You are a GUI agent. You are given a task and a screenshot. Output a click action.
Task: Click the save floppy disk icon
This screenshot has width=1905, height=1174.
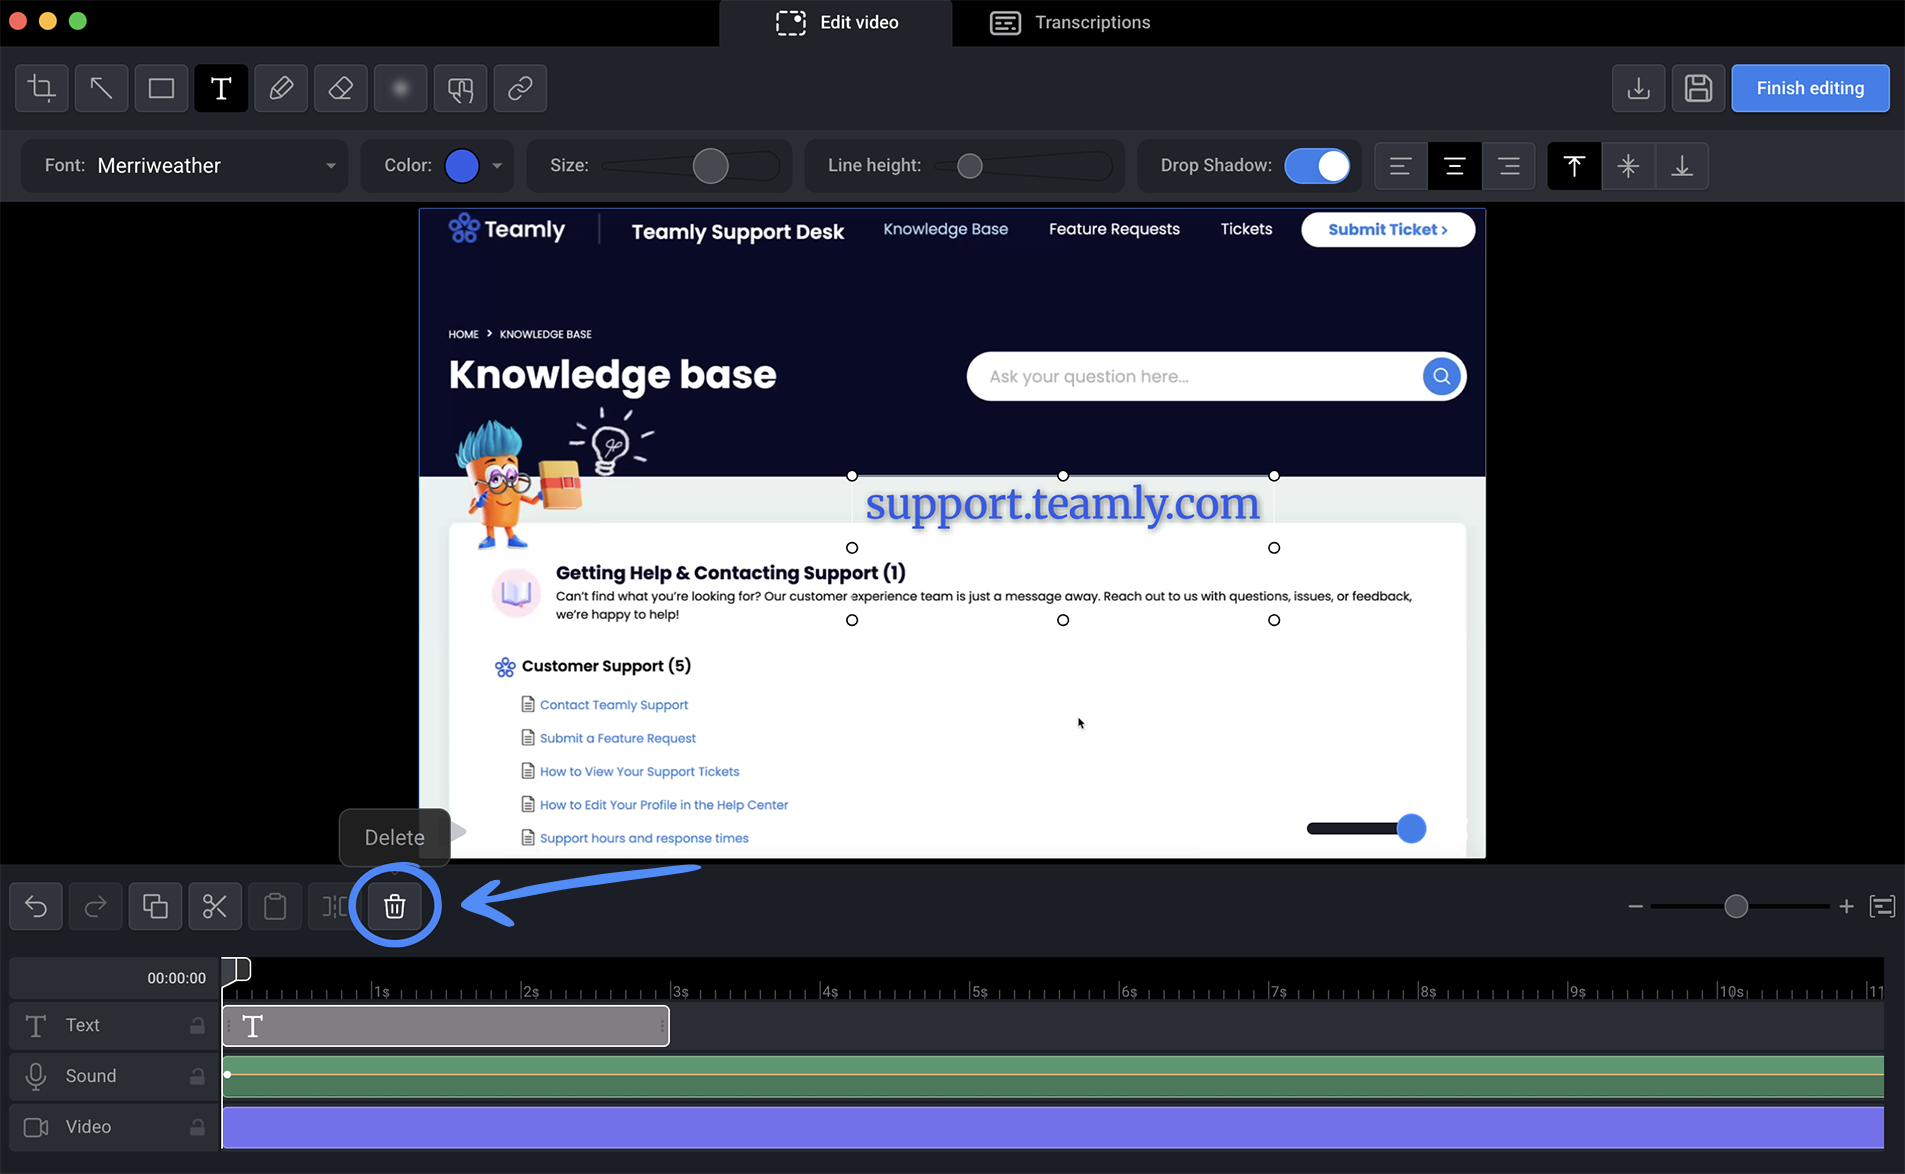(x=1698, y=88)
